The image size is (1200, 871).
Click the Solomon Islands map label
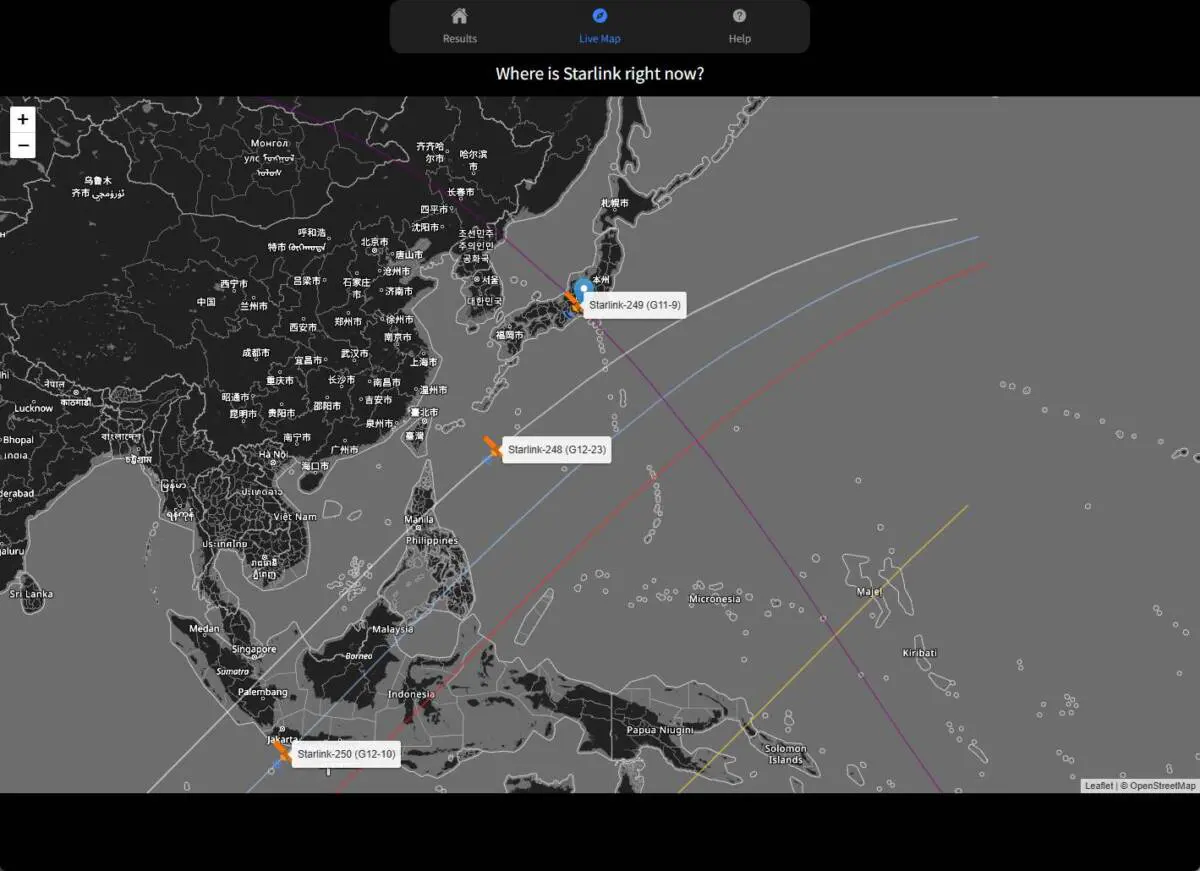(x=786, y=754)
